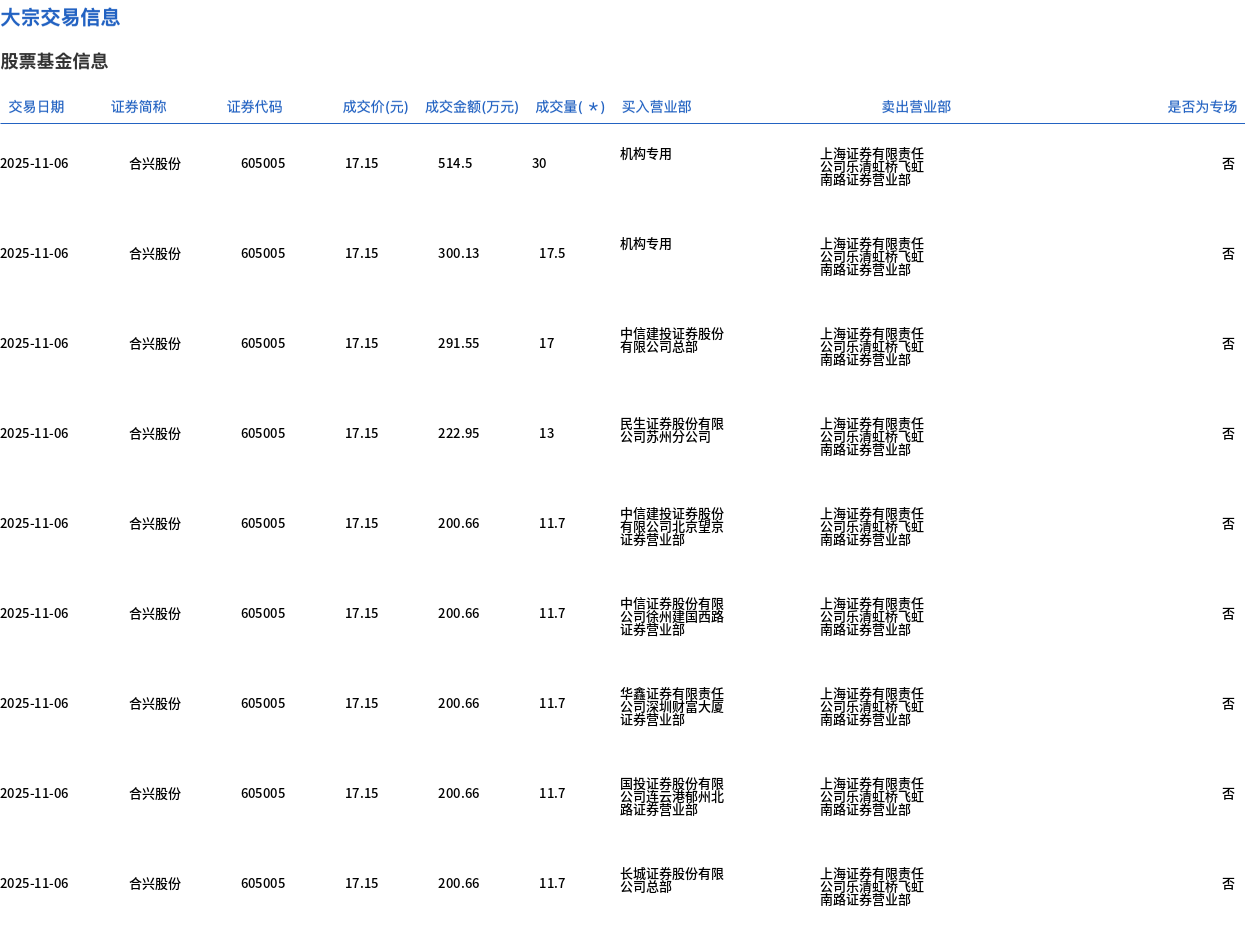Click the 否 value in the 300.13 row
Viewport: 1245px width, 934px height.
[1228, 253]
